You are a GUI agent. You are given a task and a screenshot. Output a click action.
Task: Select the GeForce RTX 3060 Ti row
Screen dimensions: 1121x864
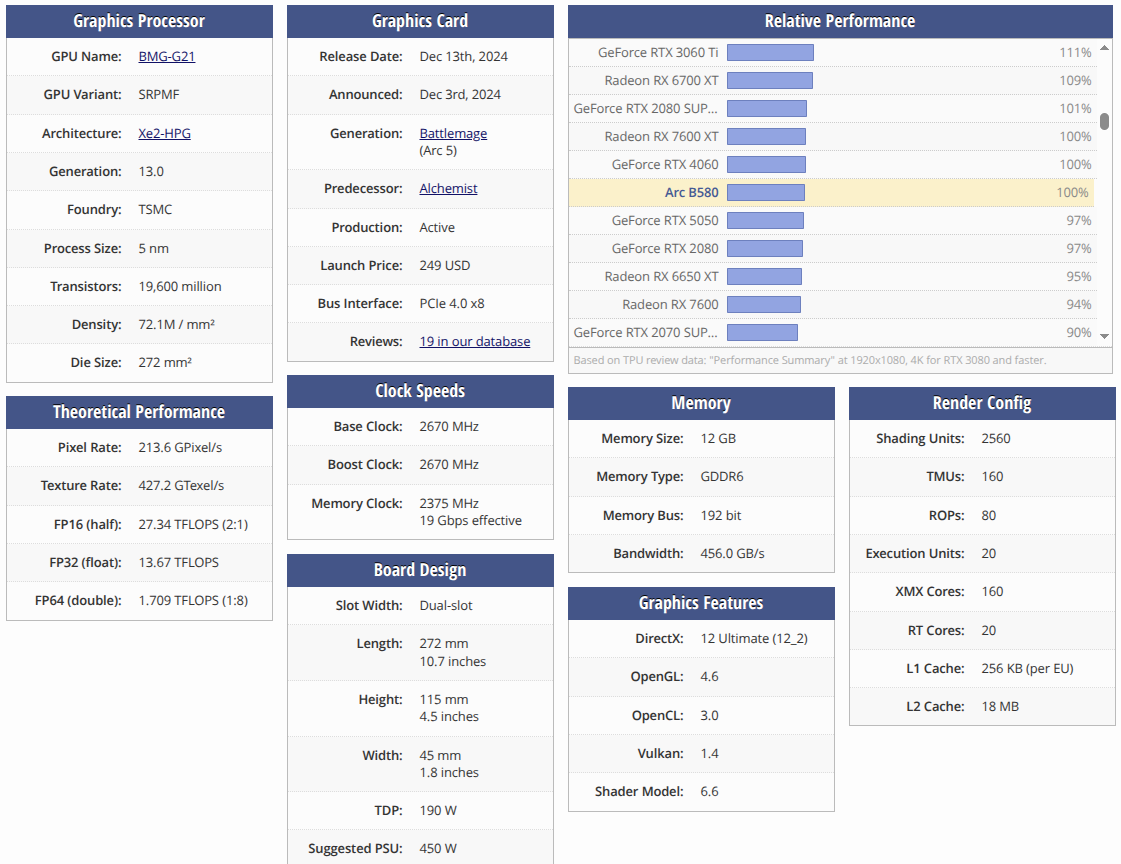coord(831,52)
